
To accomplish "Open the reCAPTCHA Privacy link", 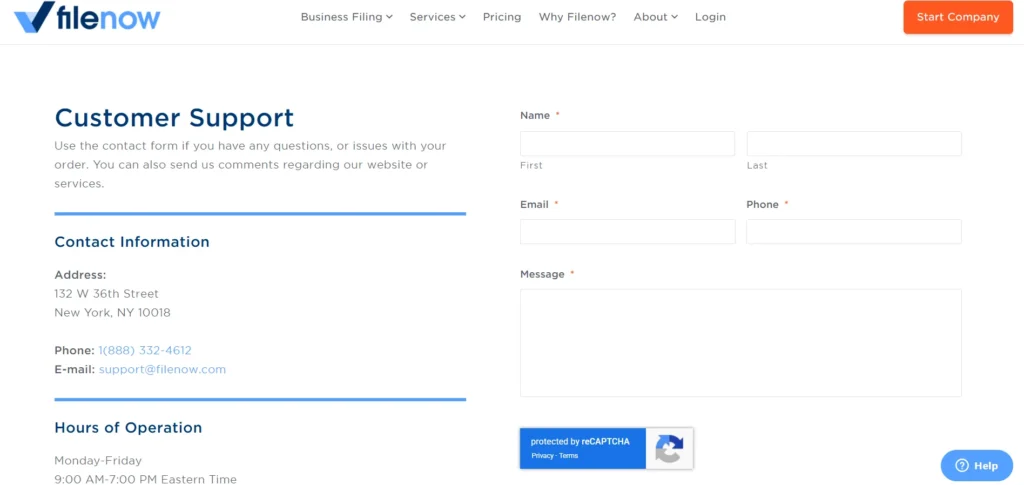I will click(x=542, y=456).
